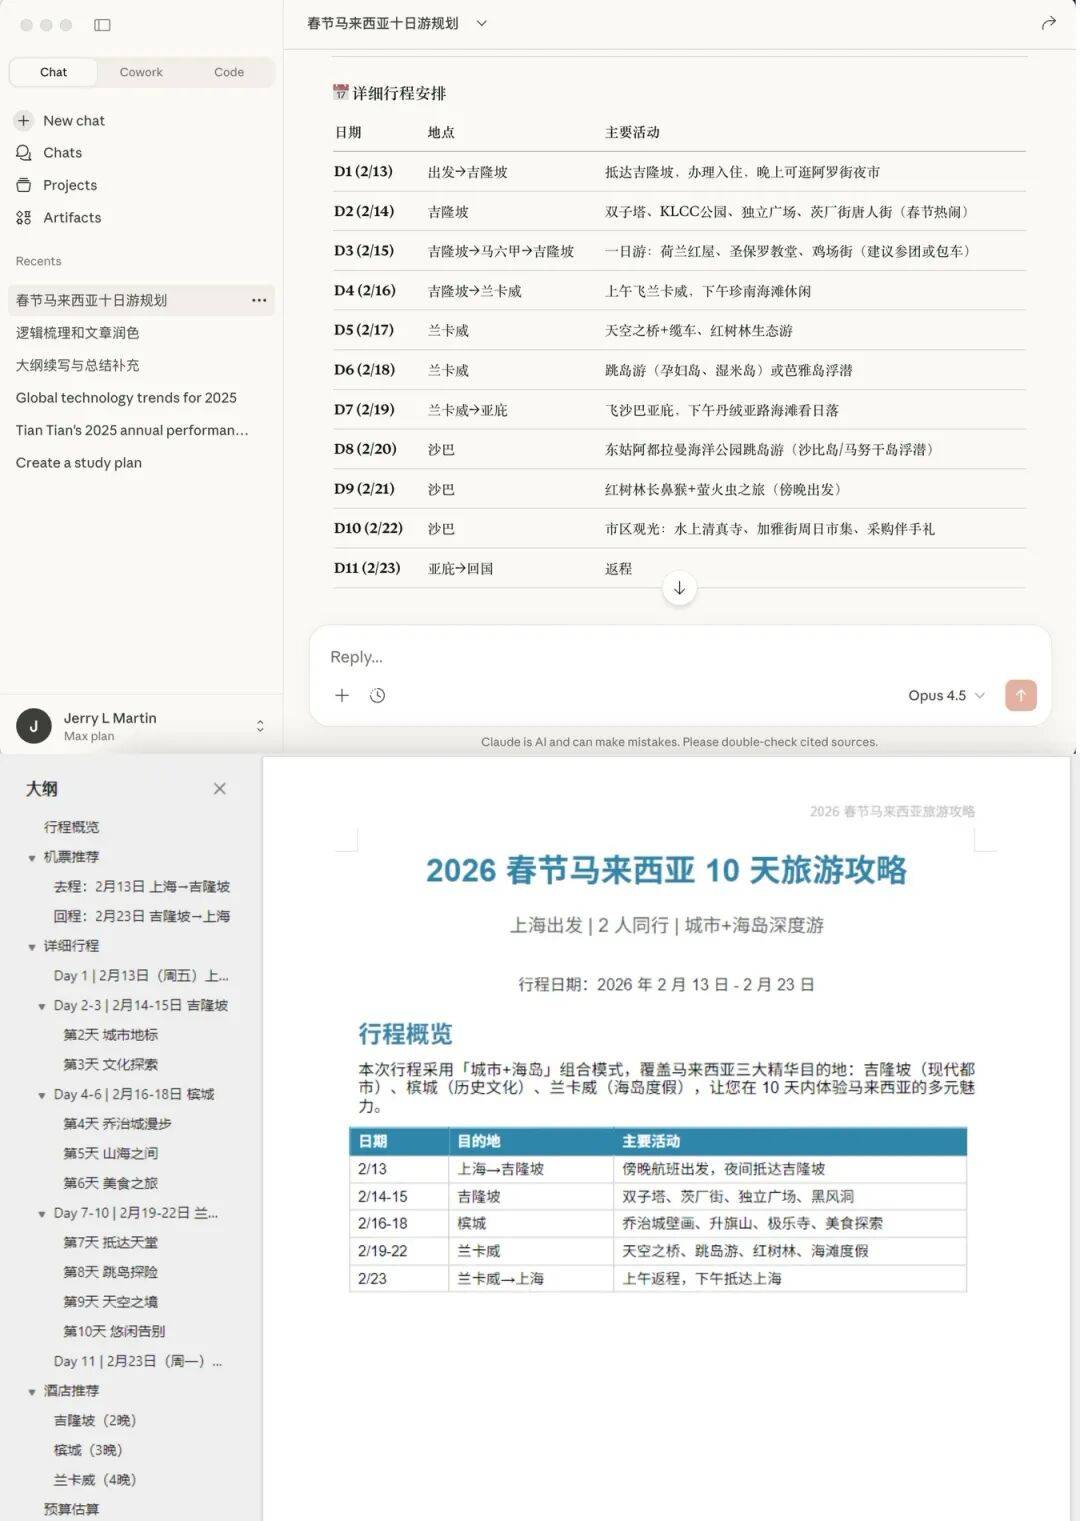
Task: Switch to the Code tab
Action: pyautogui.click(x=228, y=72)
